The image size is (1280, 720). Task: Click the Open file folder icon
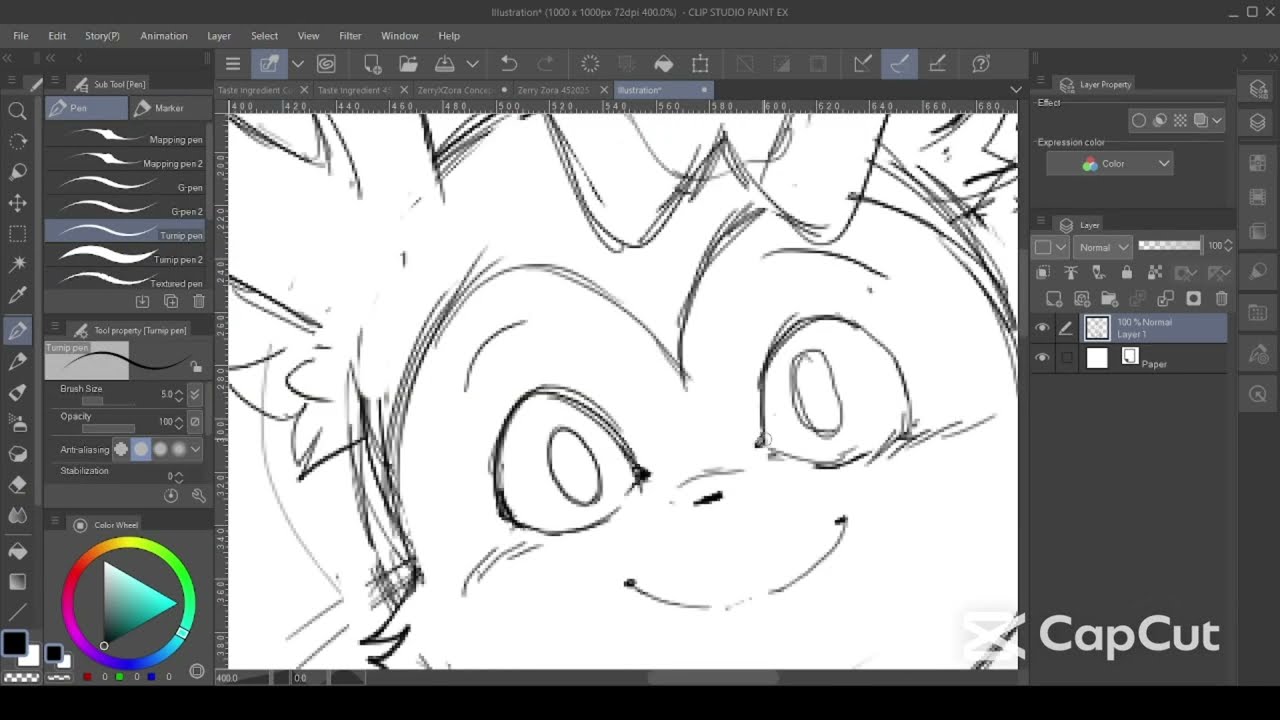click(408, 64)
